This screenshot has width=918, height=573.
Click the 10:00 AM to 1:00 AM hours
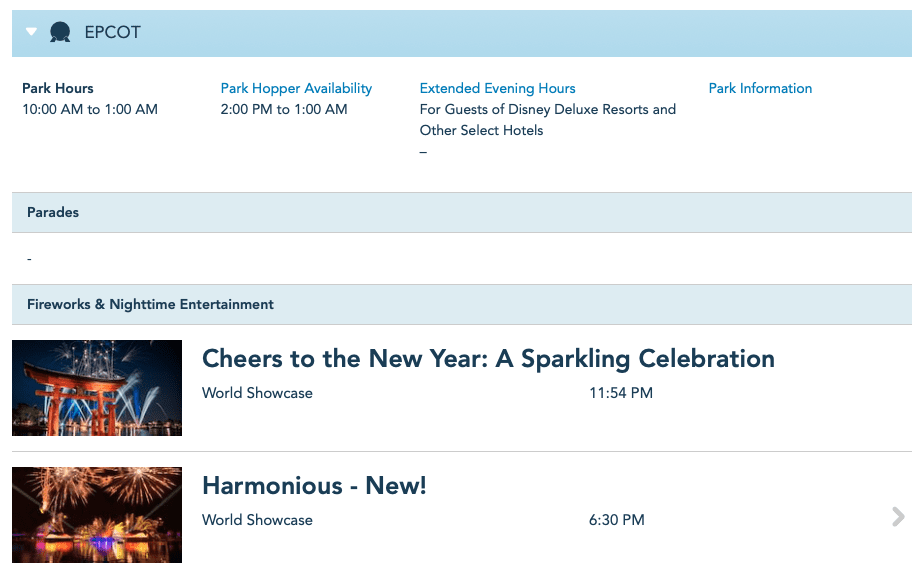(x=90, y=109)
